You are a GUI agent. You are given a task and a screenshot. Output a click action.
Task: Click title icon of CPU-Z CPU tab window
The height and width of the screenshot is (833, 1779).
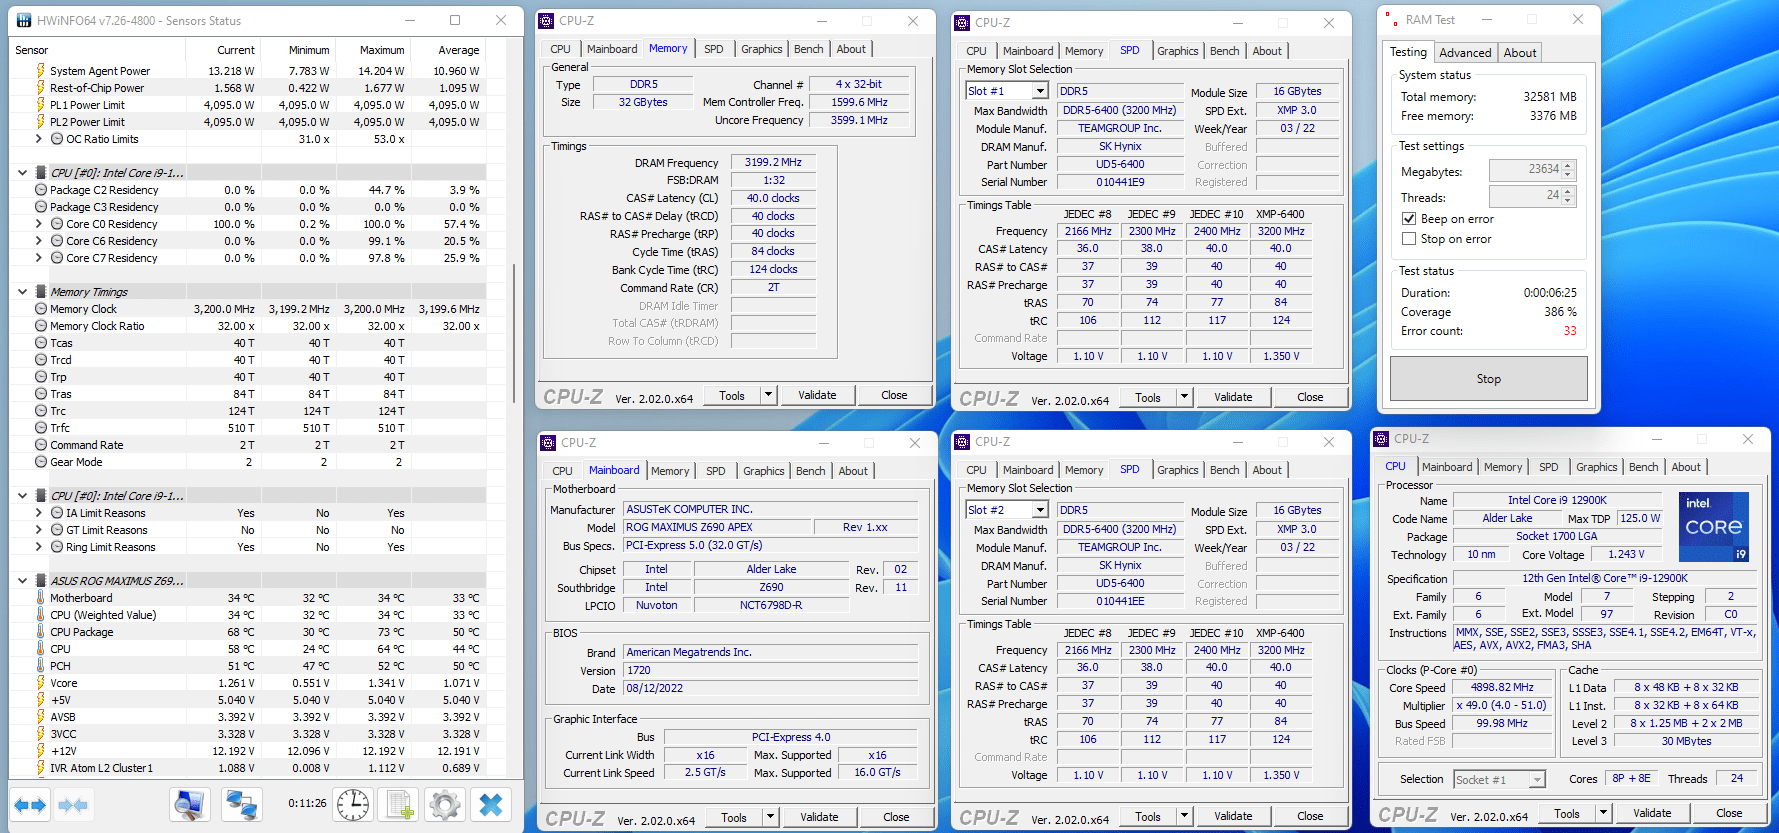1382,439
